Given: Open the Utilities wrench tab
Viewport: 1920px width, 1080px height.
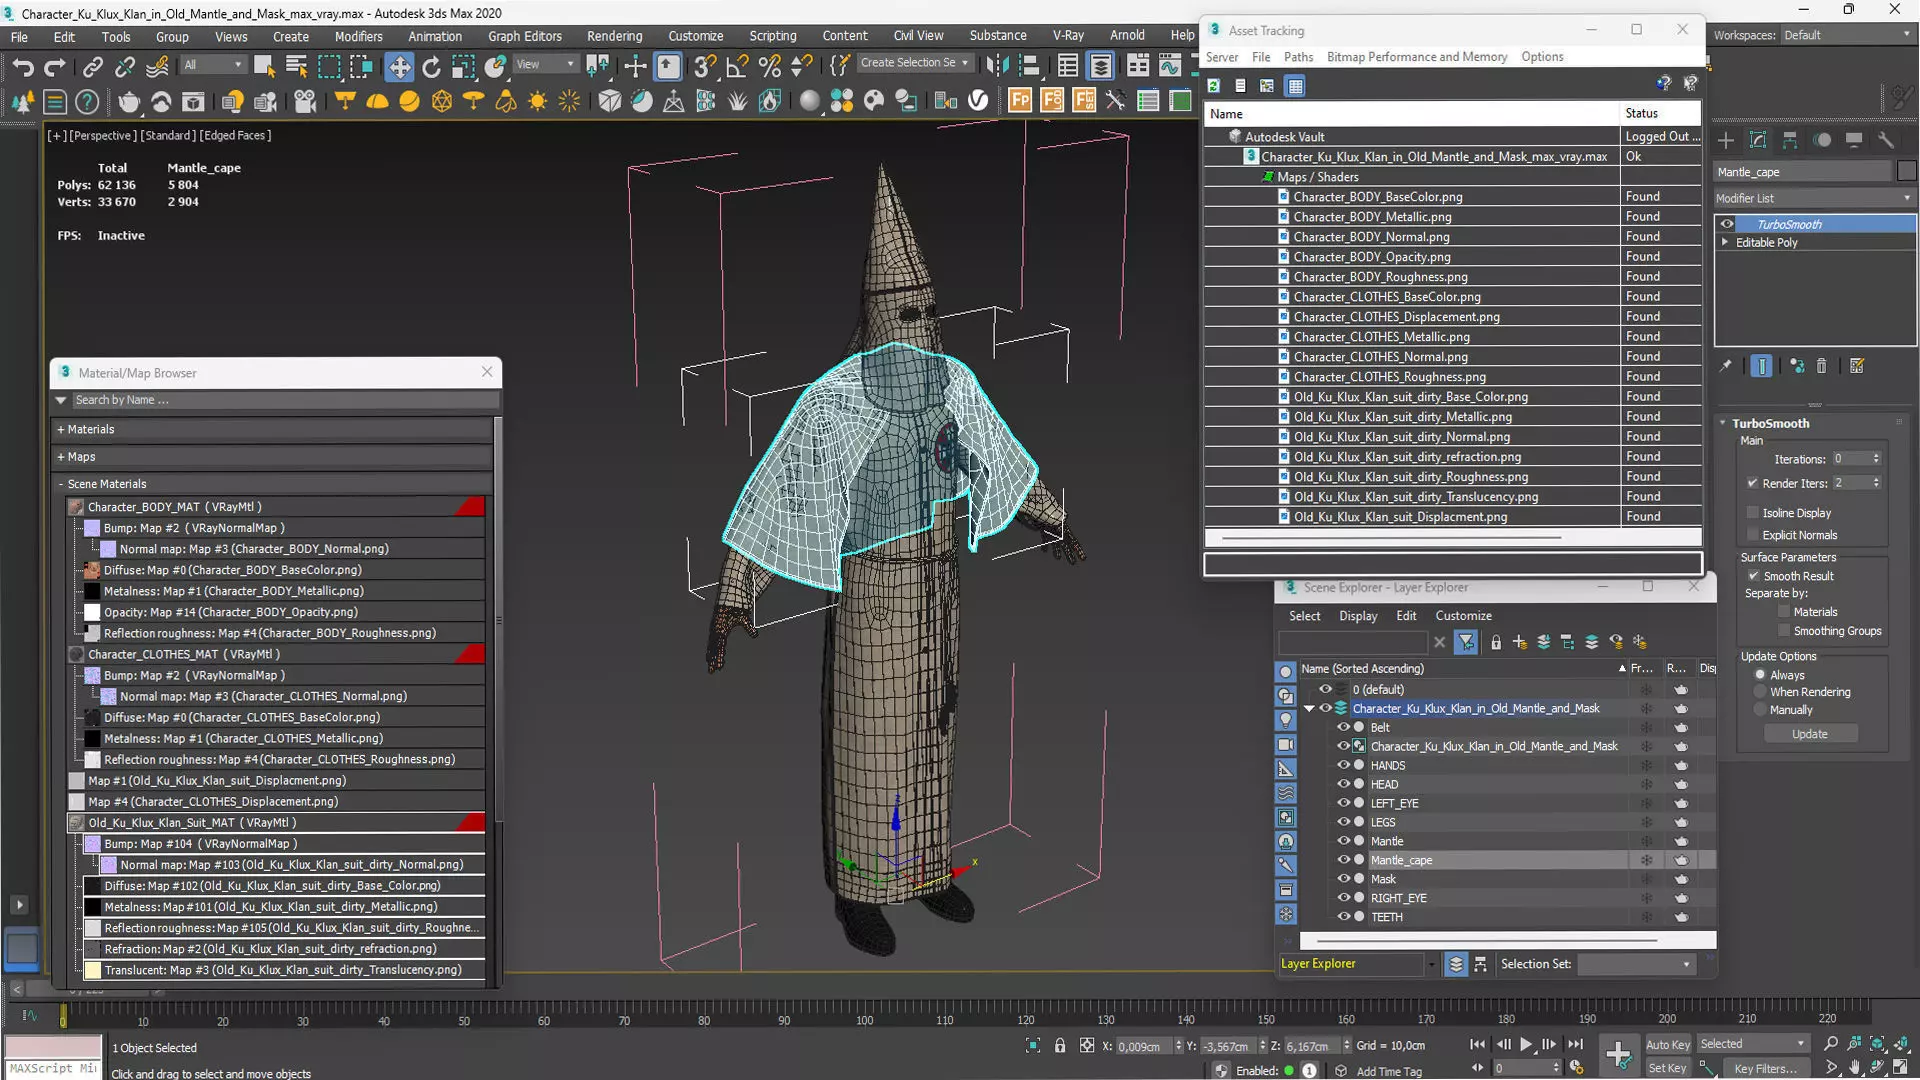Looking at the screenshot, I should click(x=1885, y=140).
